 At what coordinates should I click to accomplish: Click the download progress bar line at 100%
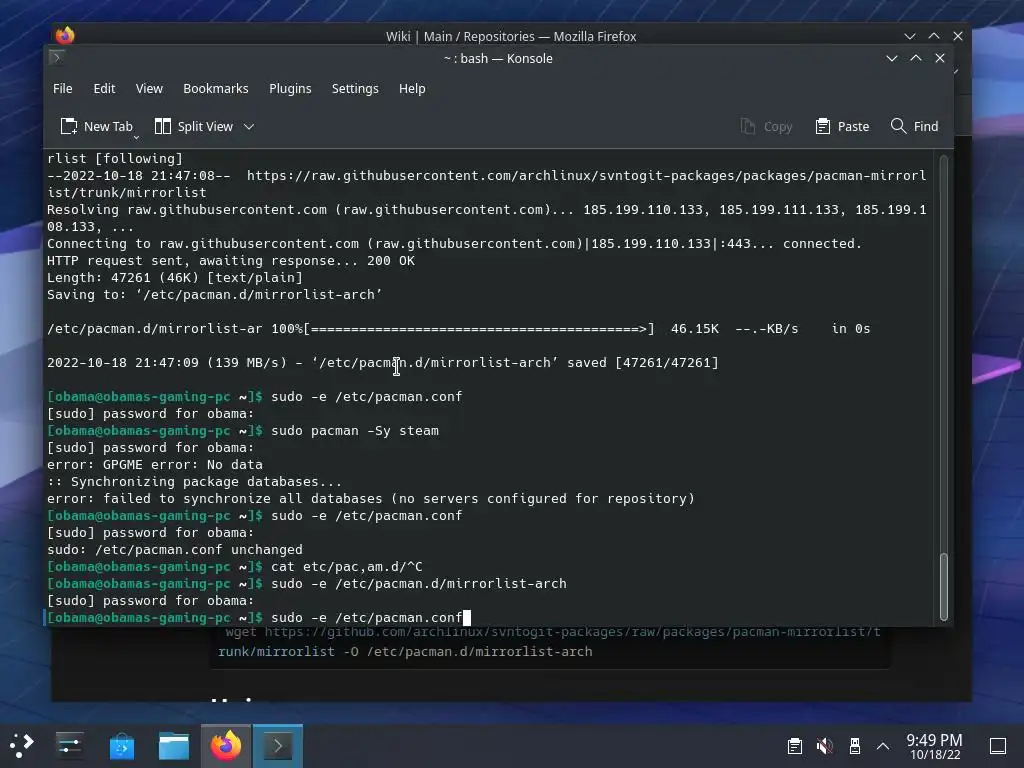[458, 329]
